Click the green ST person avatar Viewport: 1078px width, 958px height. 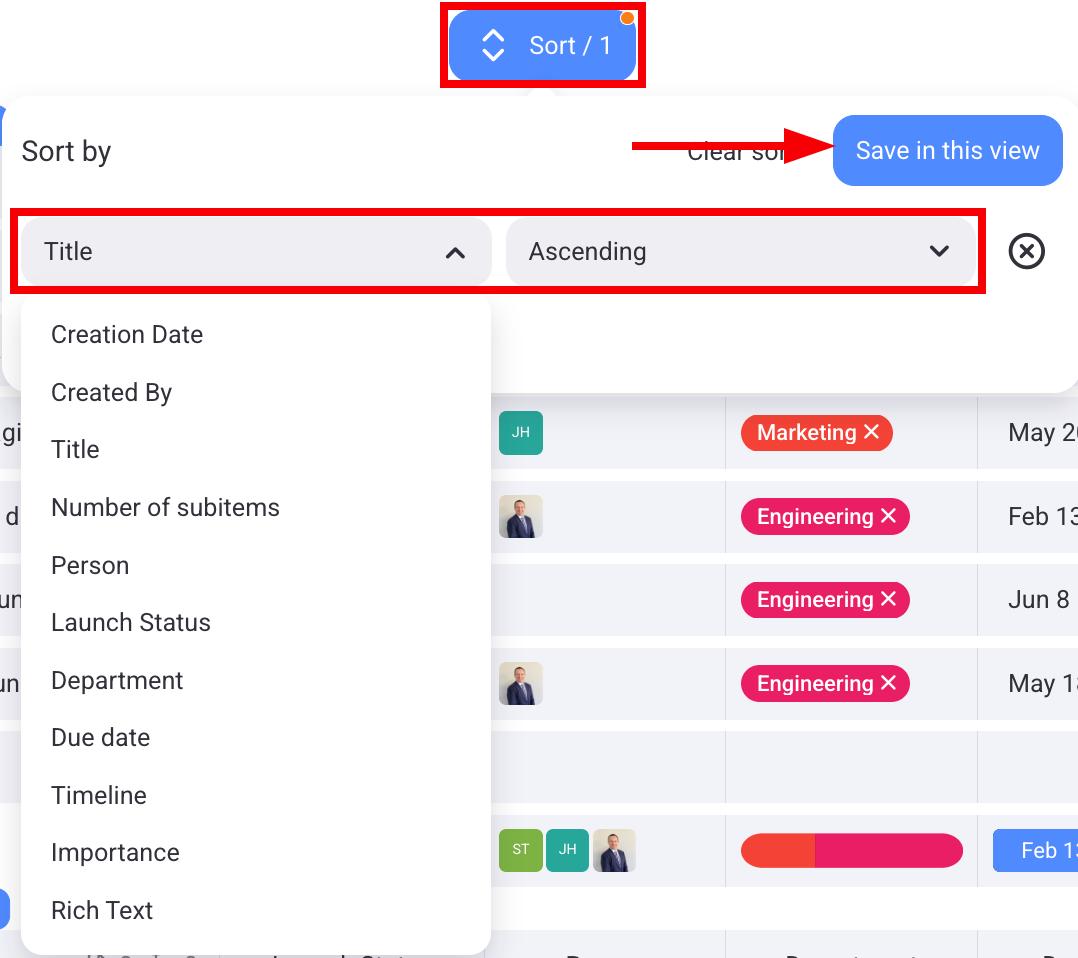coord(520,850)
